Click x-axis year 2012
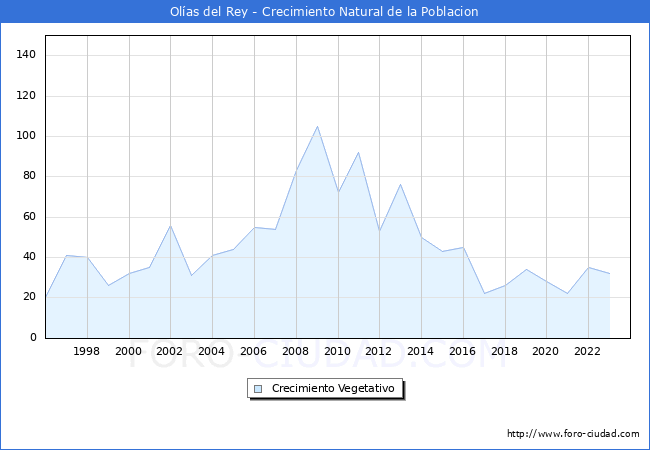650x450 pixels. pos(378,351)
